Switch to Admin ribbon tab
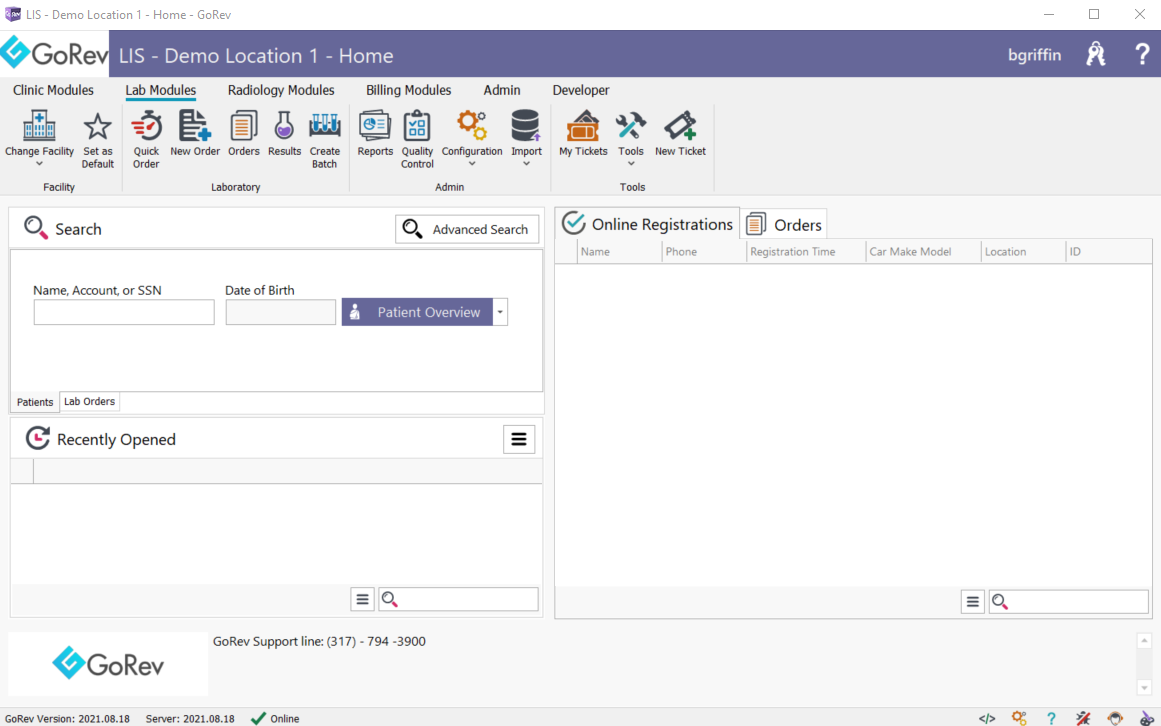Viewport: 1161px width, 726px height. pos(502,90)
